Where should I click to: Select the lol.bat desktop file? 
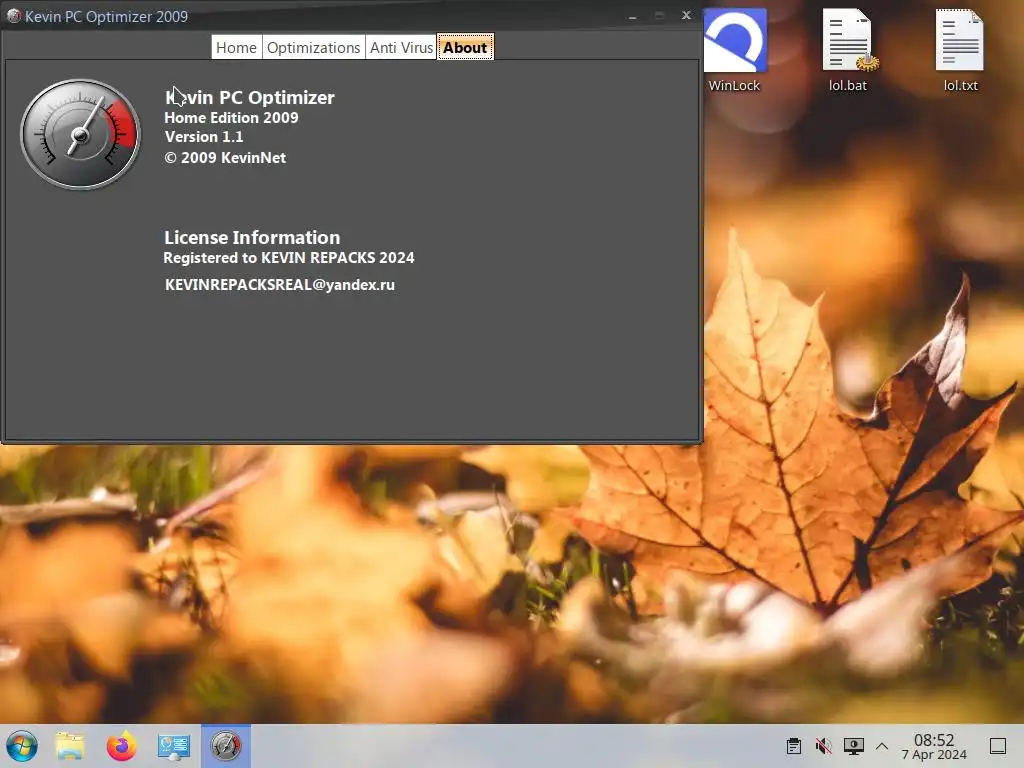coord(848,51)
